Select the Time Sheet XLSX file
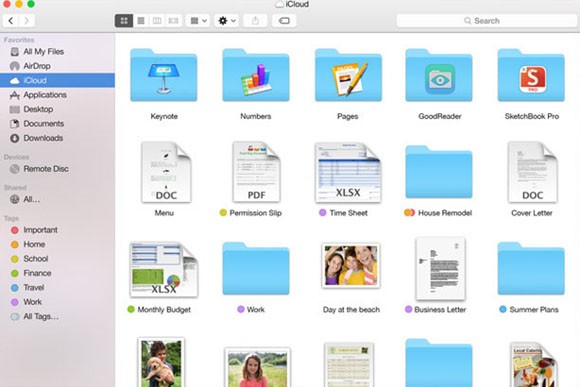Image resolution: width=580 pixels, height=387 pixels. click(x=348, y=172)
